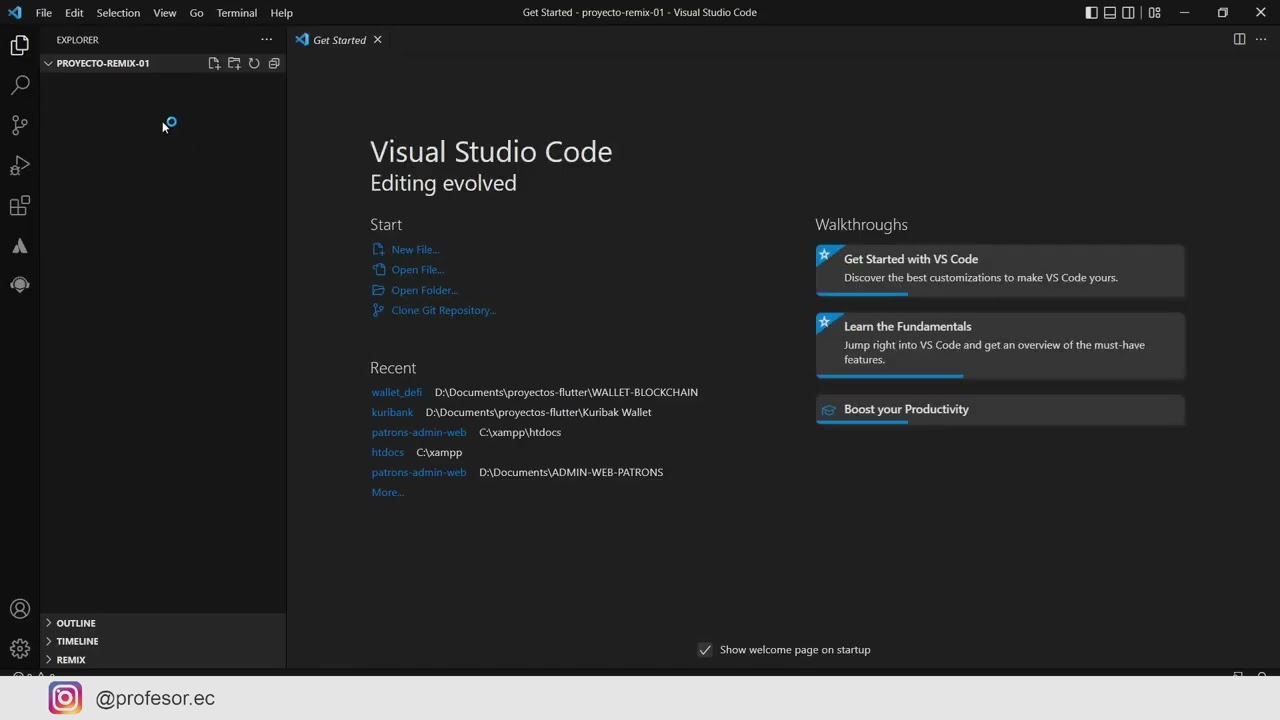This screenshot has height=720, width=1280.
Task: Open the Extensions view
Action: (x=20, y=206)
